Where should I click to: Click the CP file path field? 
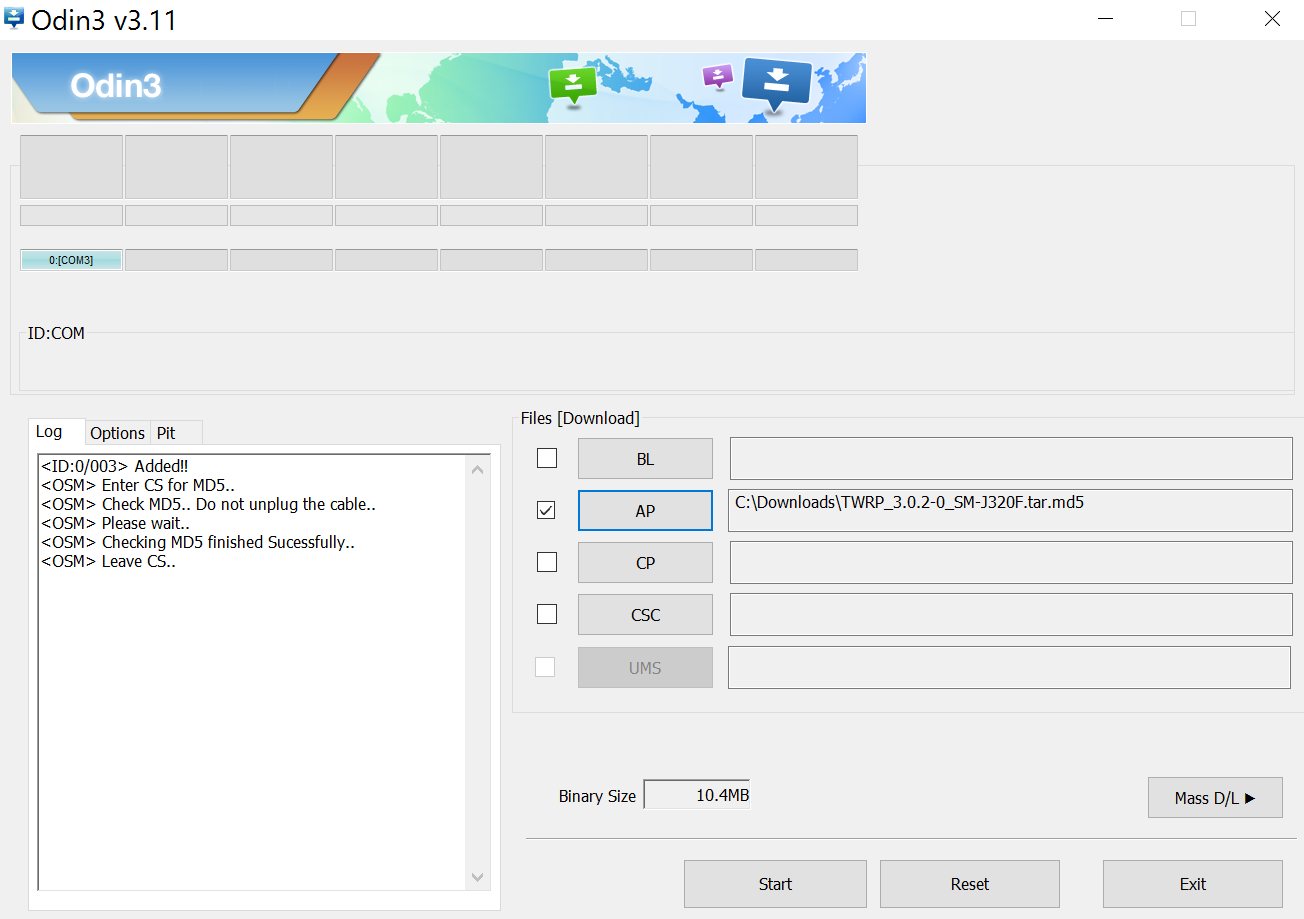coord(1011,562)
